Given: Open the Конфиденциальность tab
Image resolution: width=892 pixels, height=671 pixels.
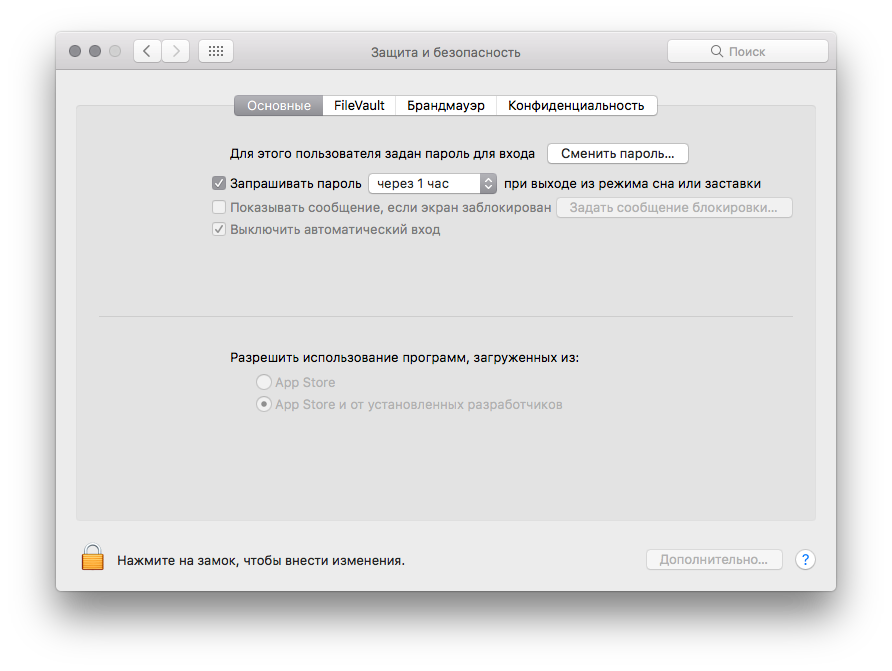Looking at the screenshot, I should coord(576,106).
